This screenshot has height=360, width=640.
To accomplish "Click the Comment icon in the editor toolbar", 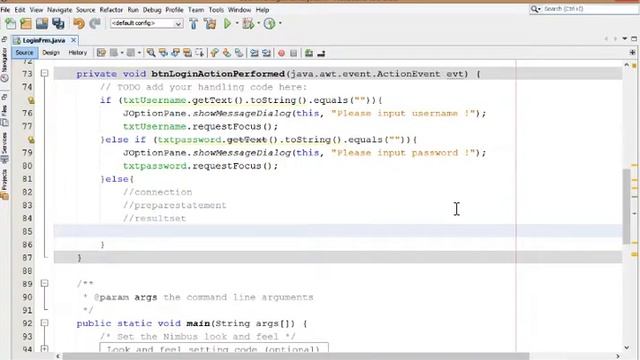I will [309, 53].
